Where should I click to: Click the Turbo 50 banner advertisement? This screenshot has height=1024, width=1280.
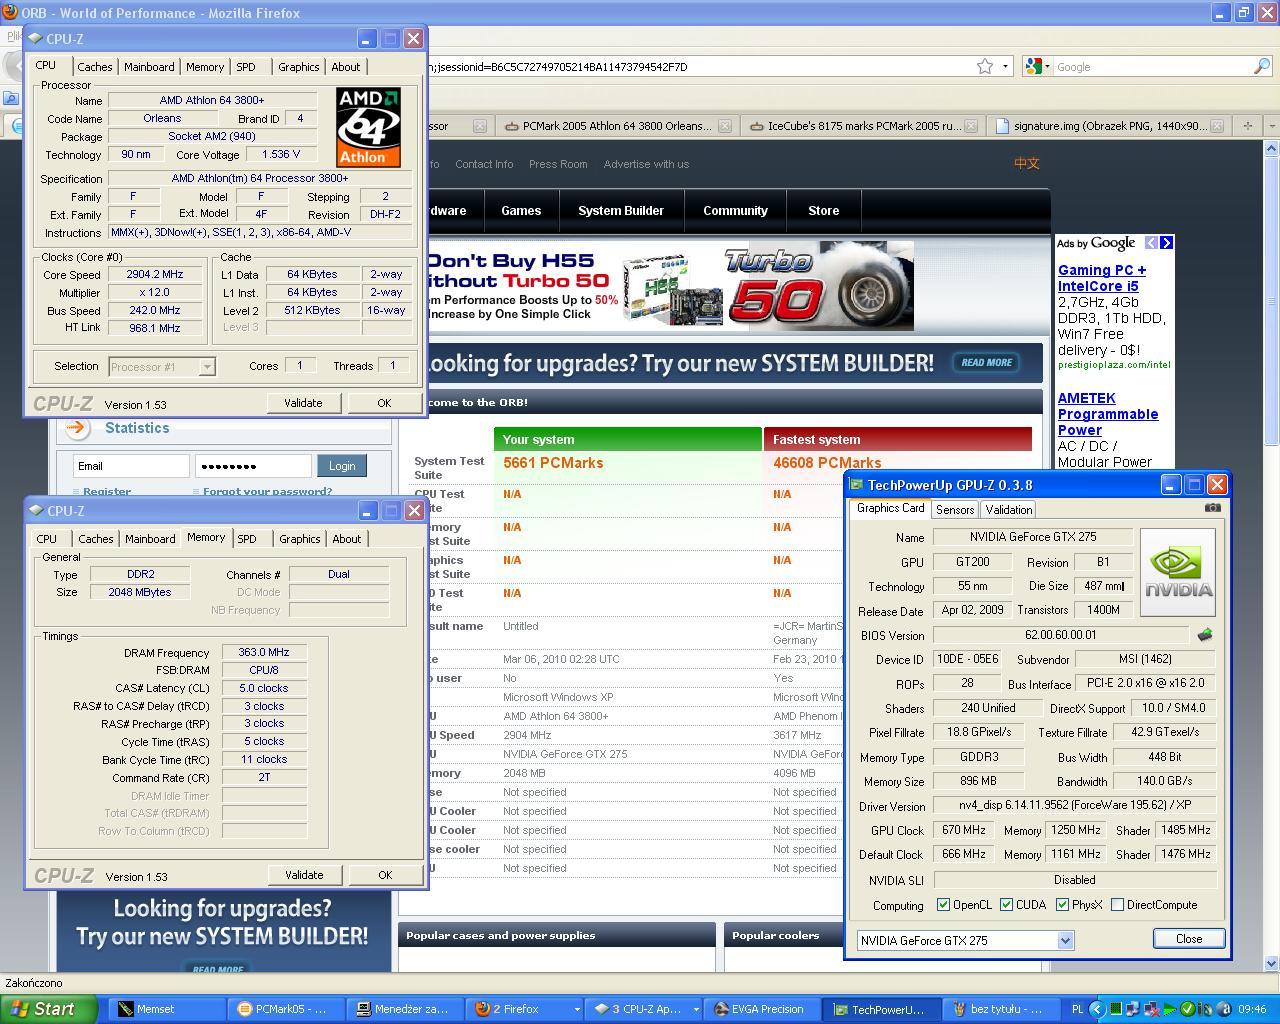[670, 286]
